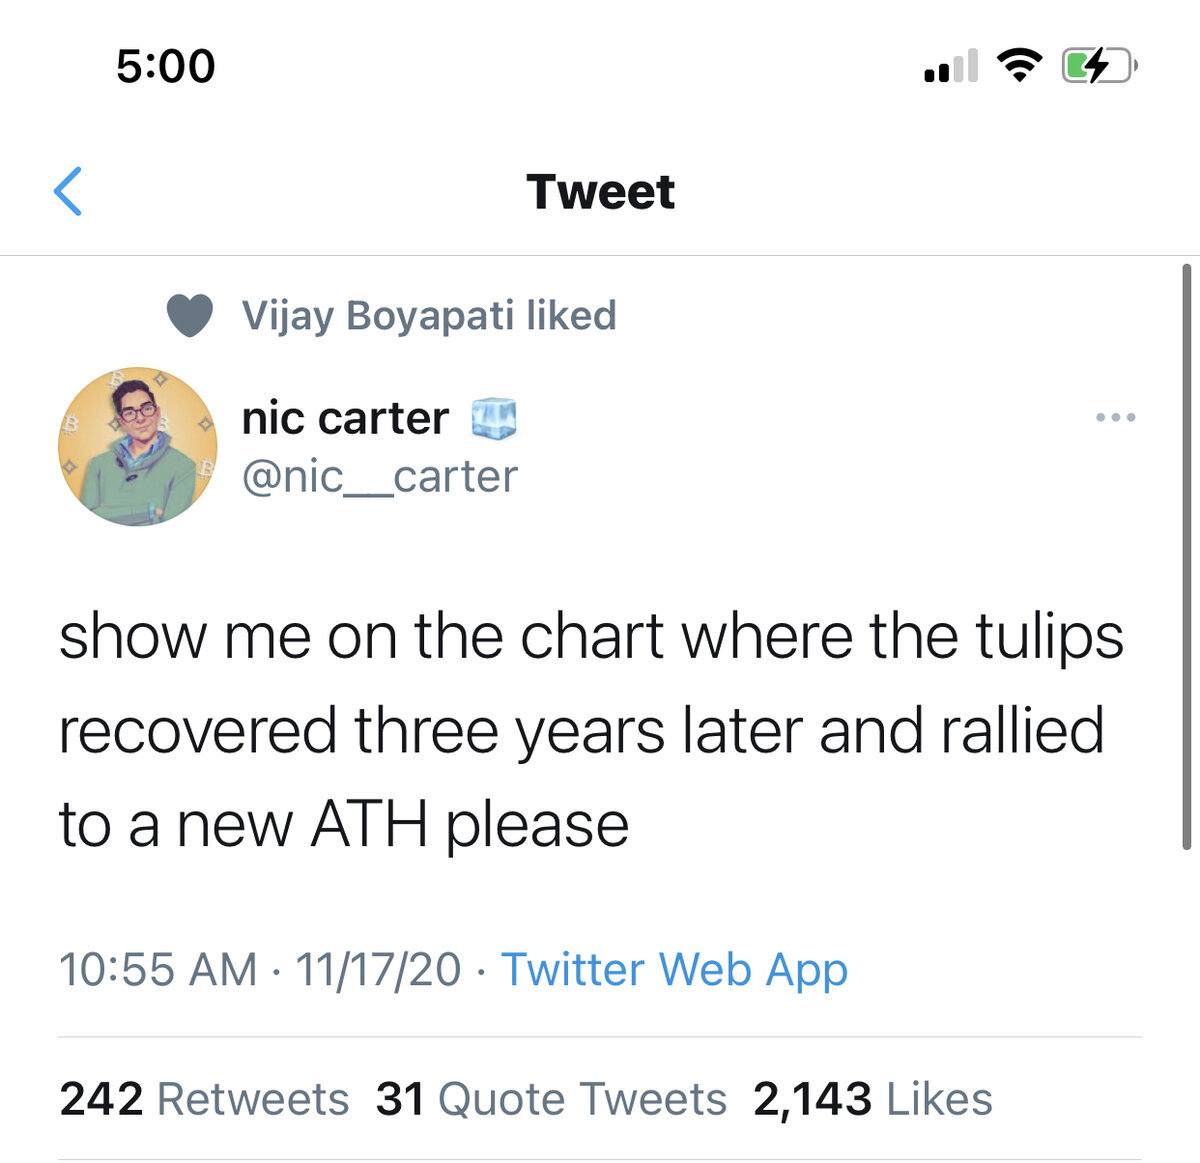
Task: Click the Vijay Boyapati liked label
Action: [429, 316]
